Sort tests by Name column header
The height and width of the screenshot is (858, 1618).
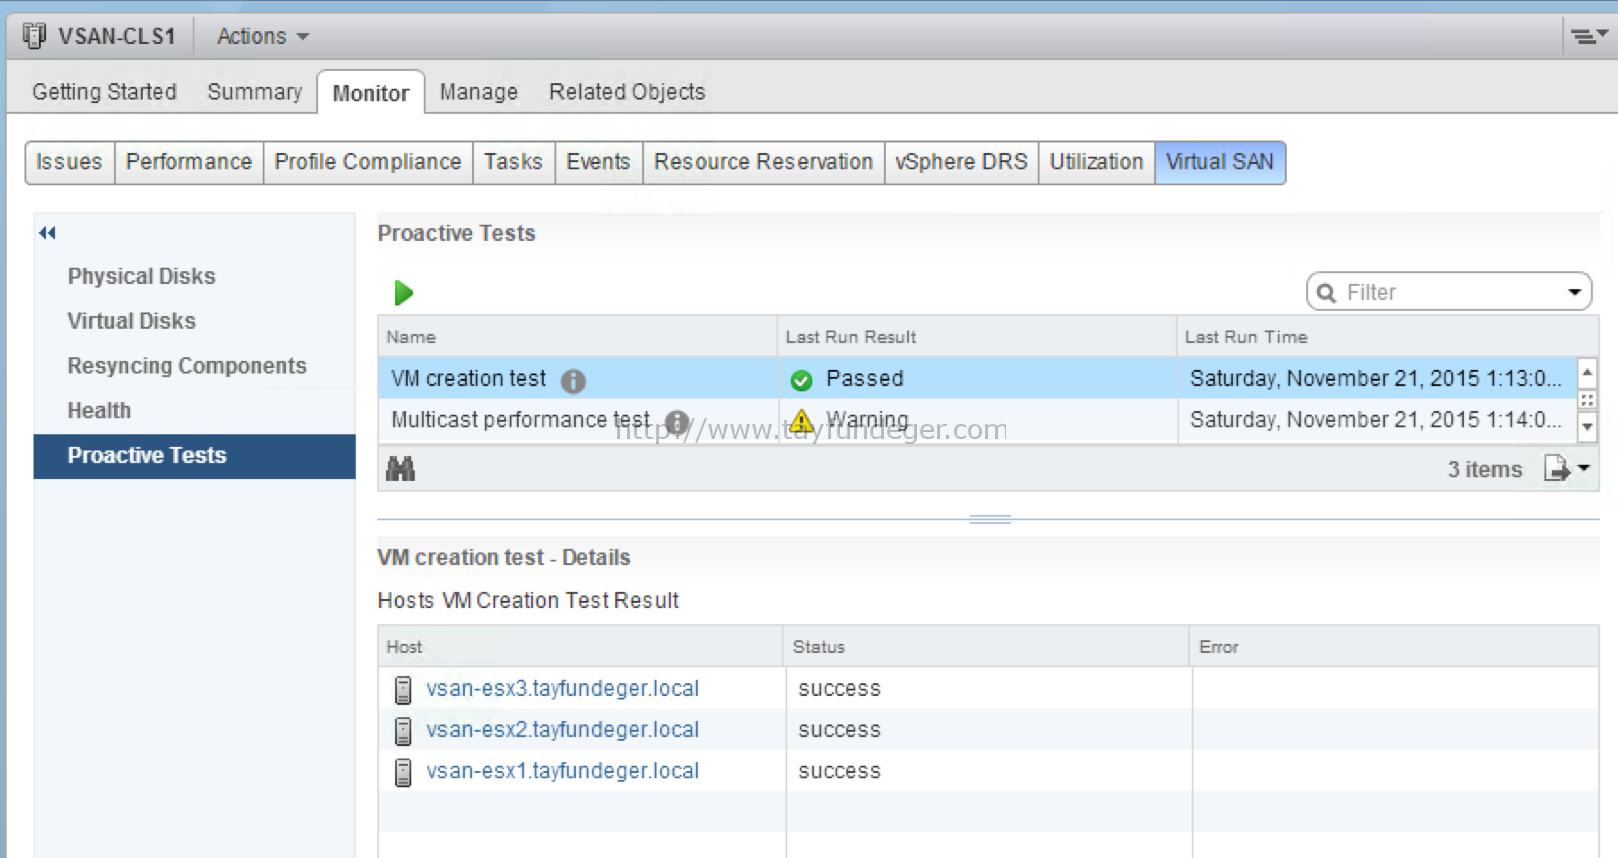coord(578,337)
